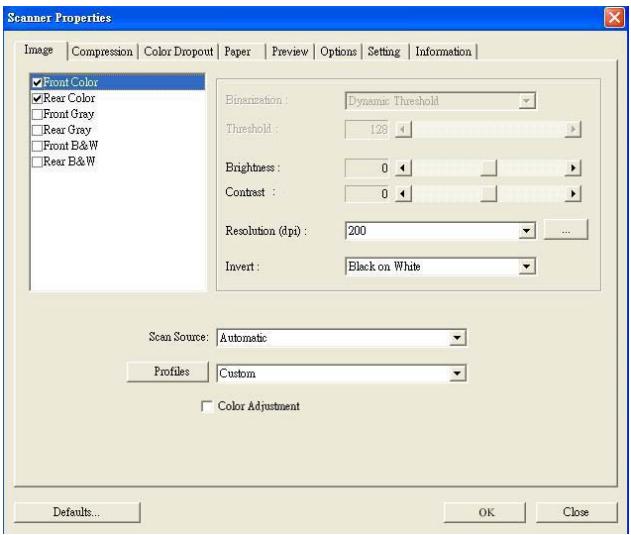Open the Color Dropout tab
Image resolution: width=631 pixels, height=535 pixels.
(x=185, y=53)
